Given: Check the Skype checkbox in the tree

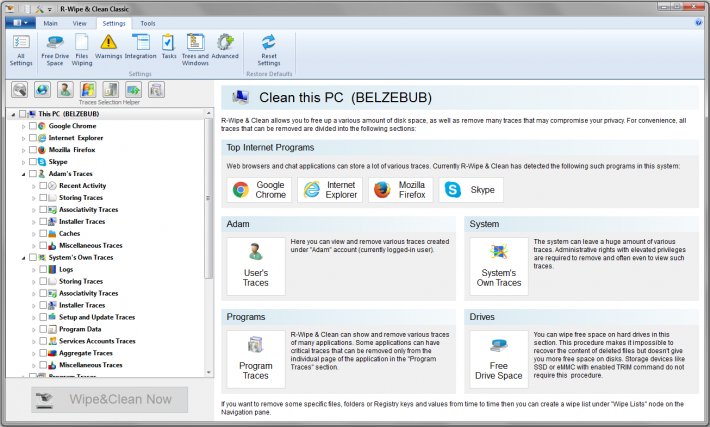Looking at the screenshot, I should (33, 162).
